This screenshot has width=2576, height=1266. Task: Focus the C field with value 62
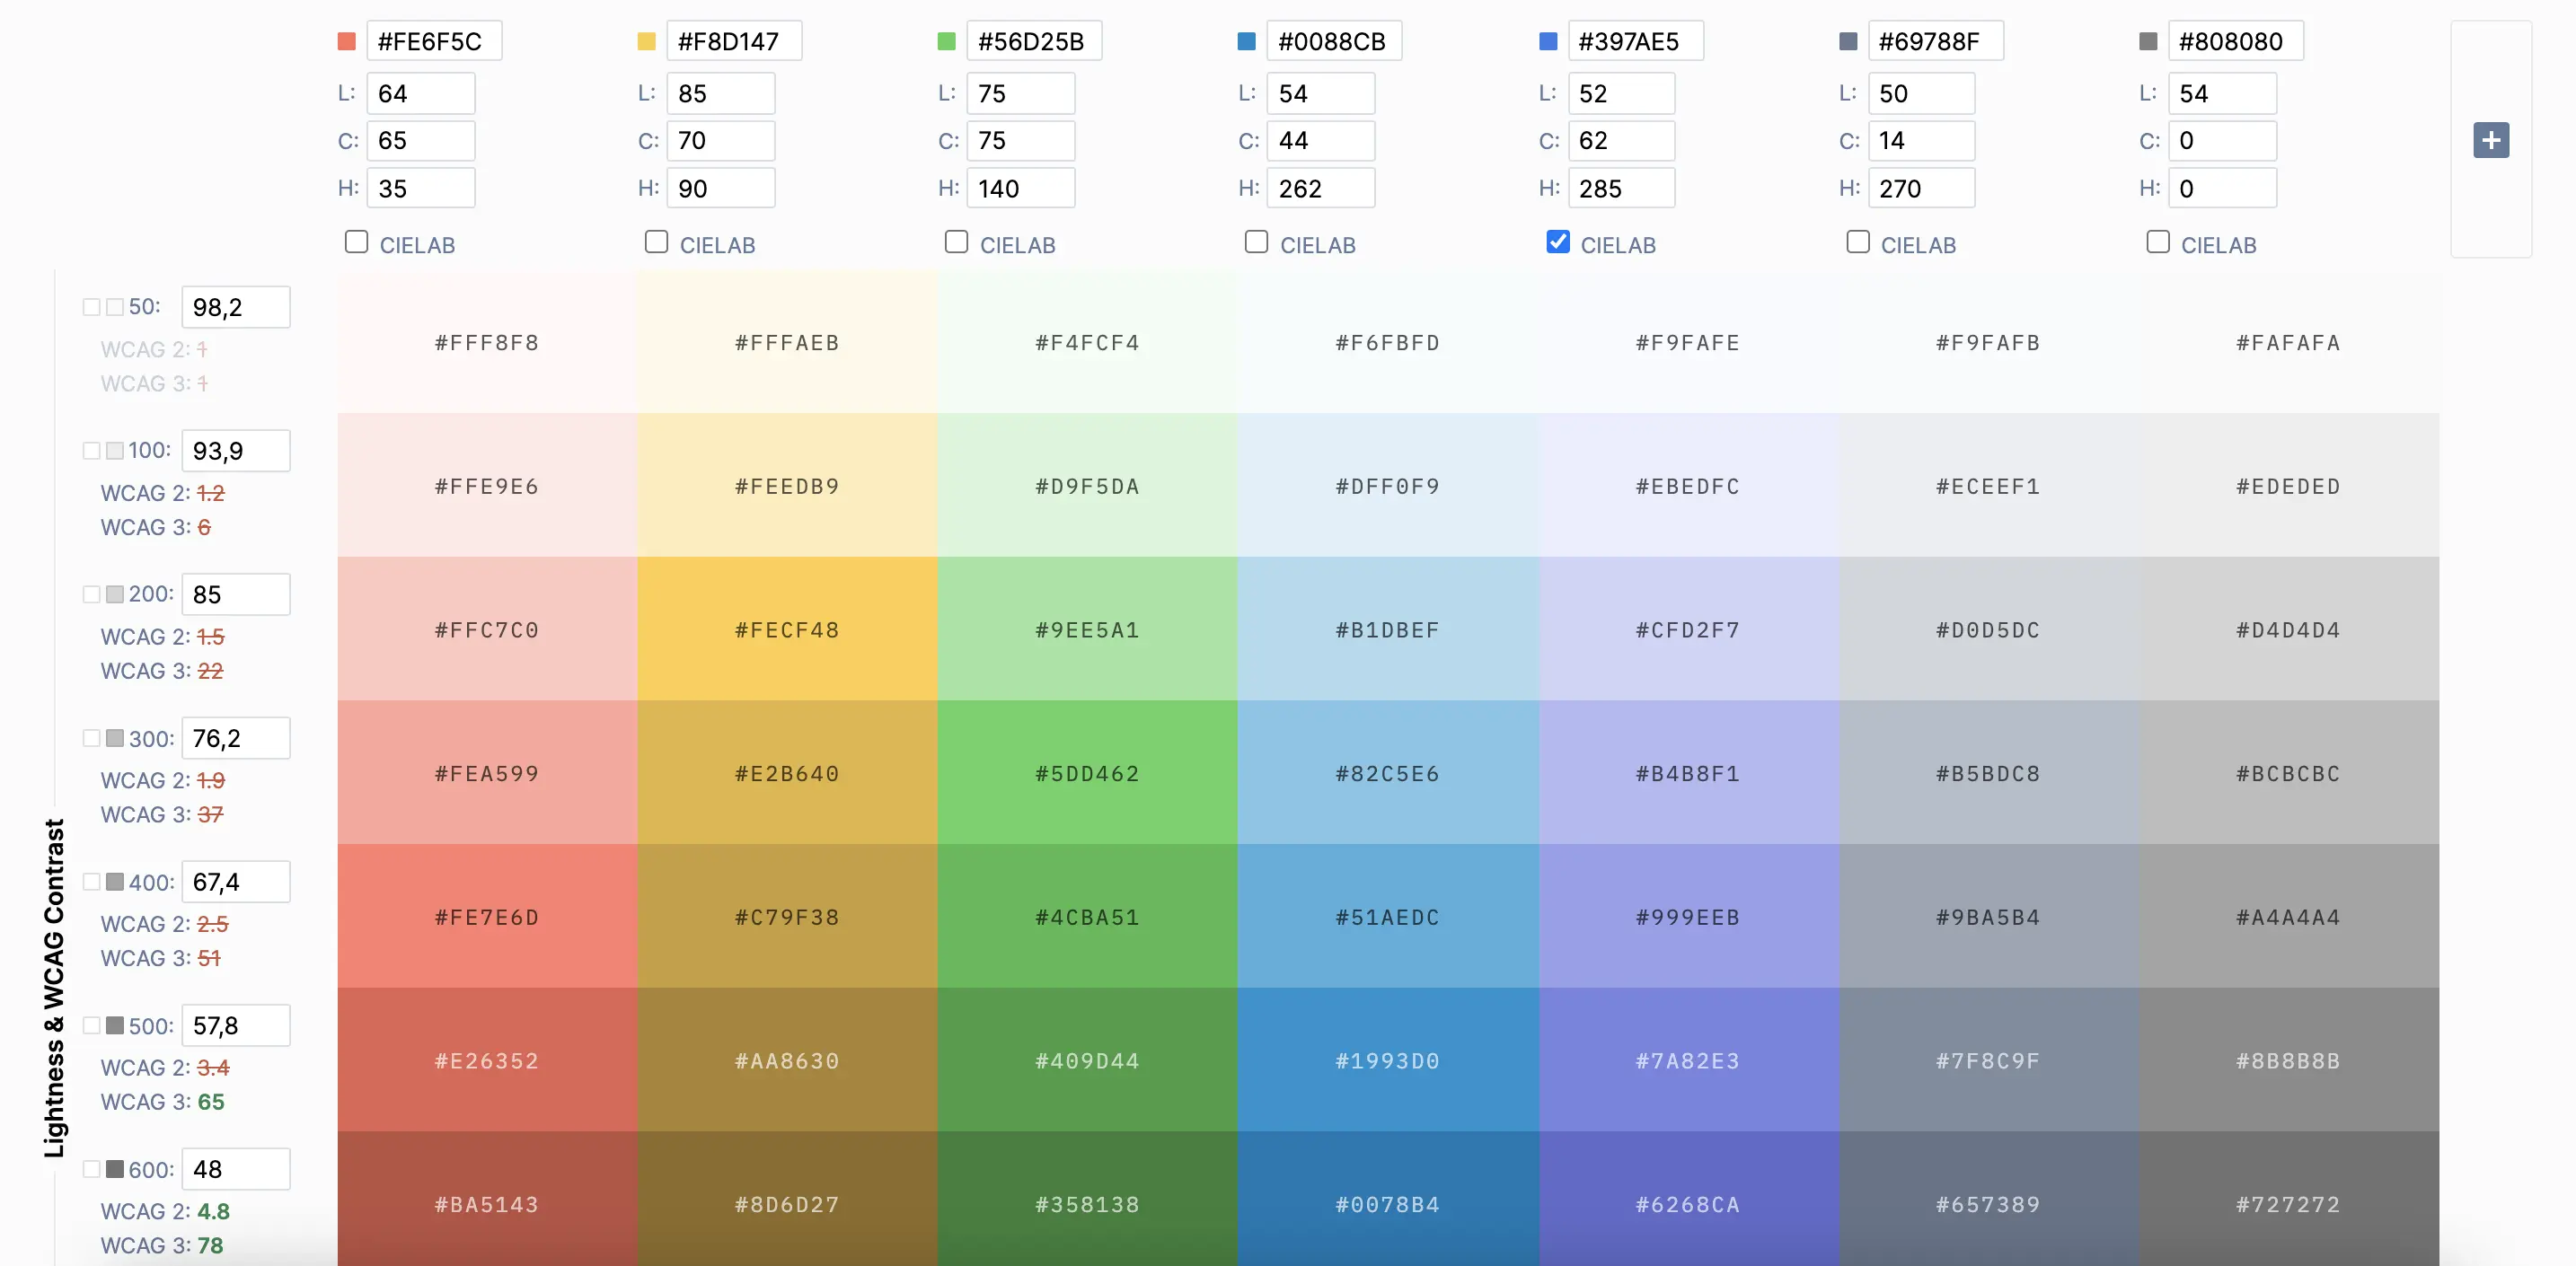(1621, 141)
